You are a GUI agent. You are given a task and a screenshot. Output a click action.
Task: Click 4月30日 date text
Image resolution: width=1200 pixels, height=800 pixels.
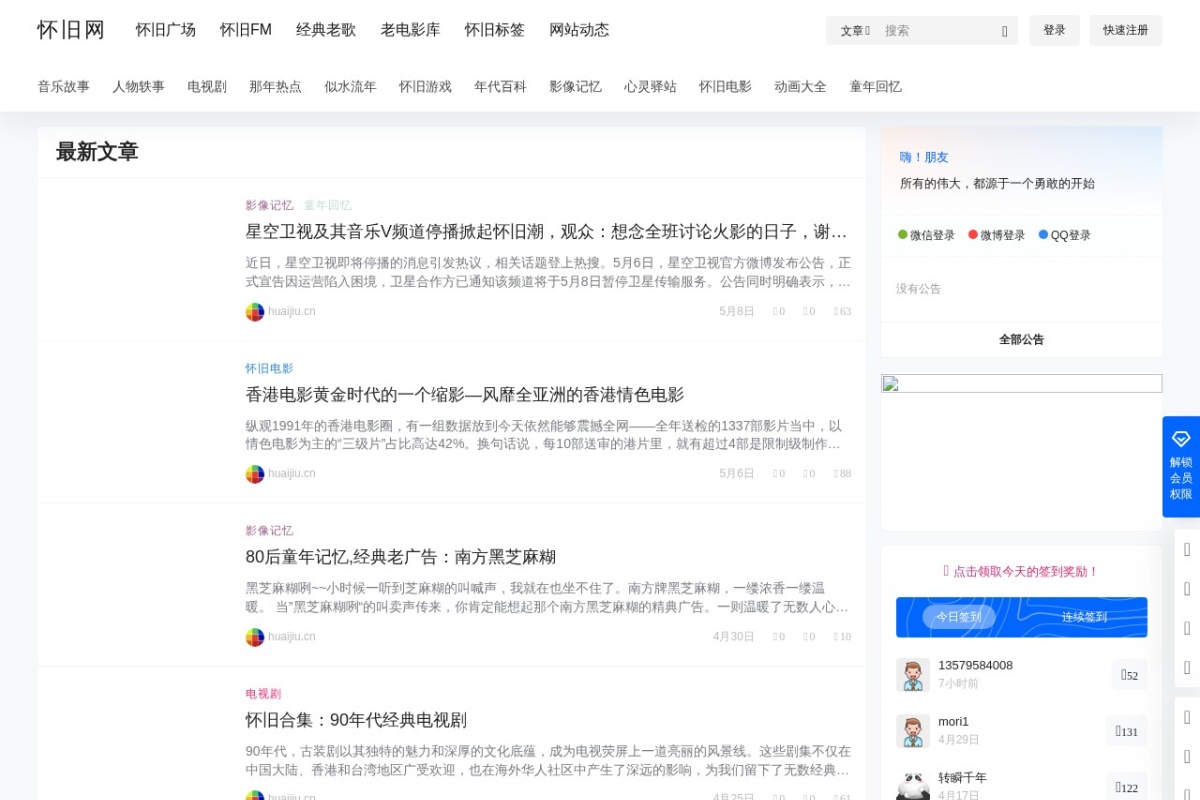click(x=734, y=637)
